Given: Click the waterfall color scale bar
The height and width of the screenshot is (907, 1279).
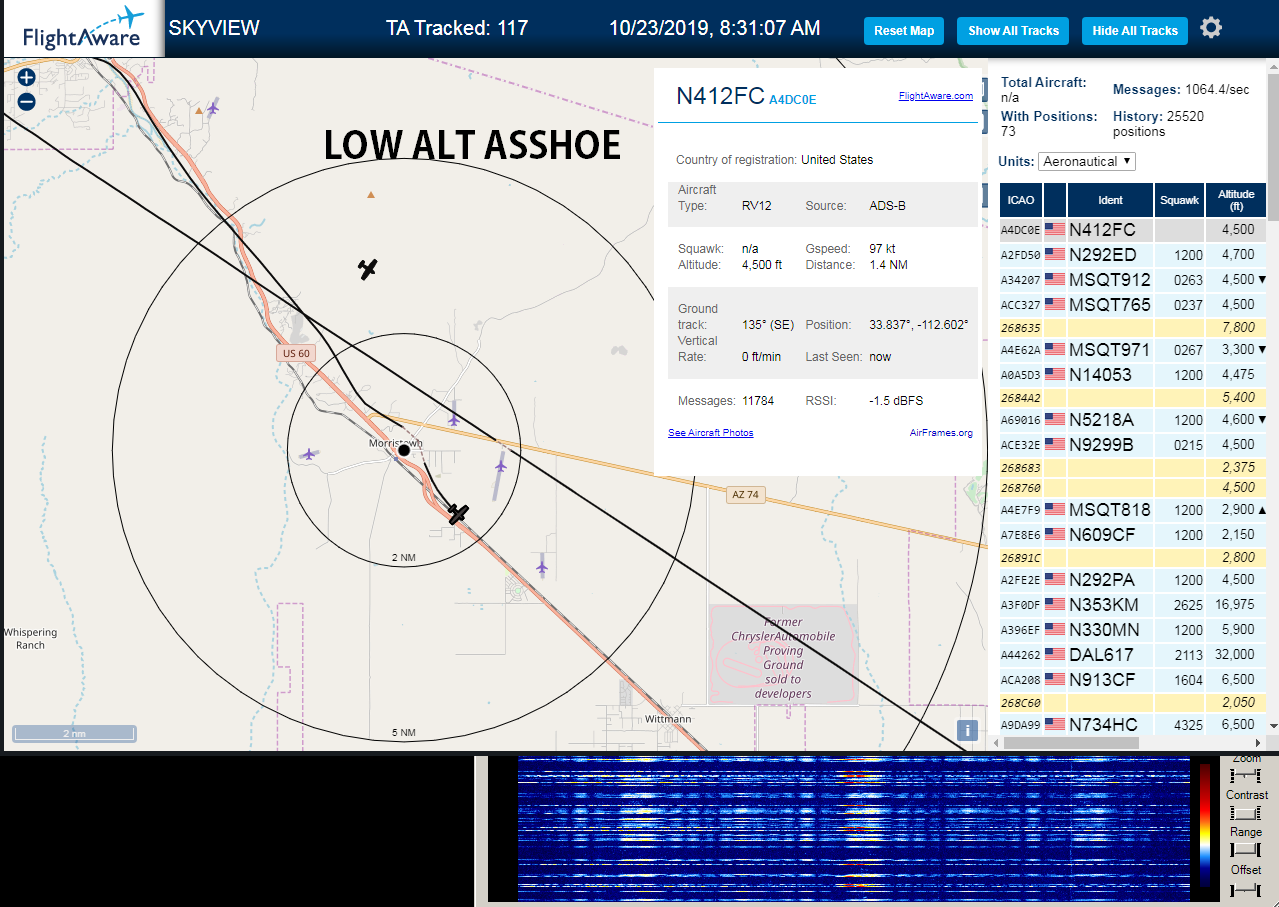Looking at the screenshot, I should [x=1204, y=826].
